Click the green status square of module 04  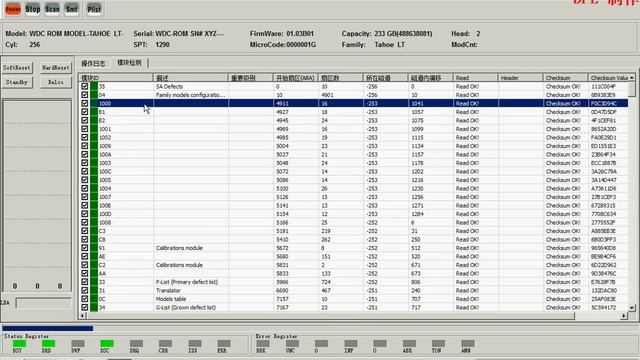click(x=94, y=95)
